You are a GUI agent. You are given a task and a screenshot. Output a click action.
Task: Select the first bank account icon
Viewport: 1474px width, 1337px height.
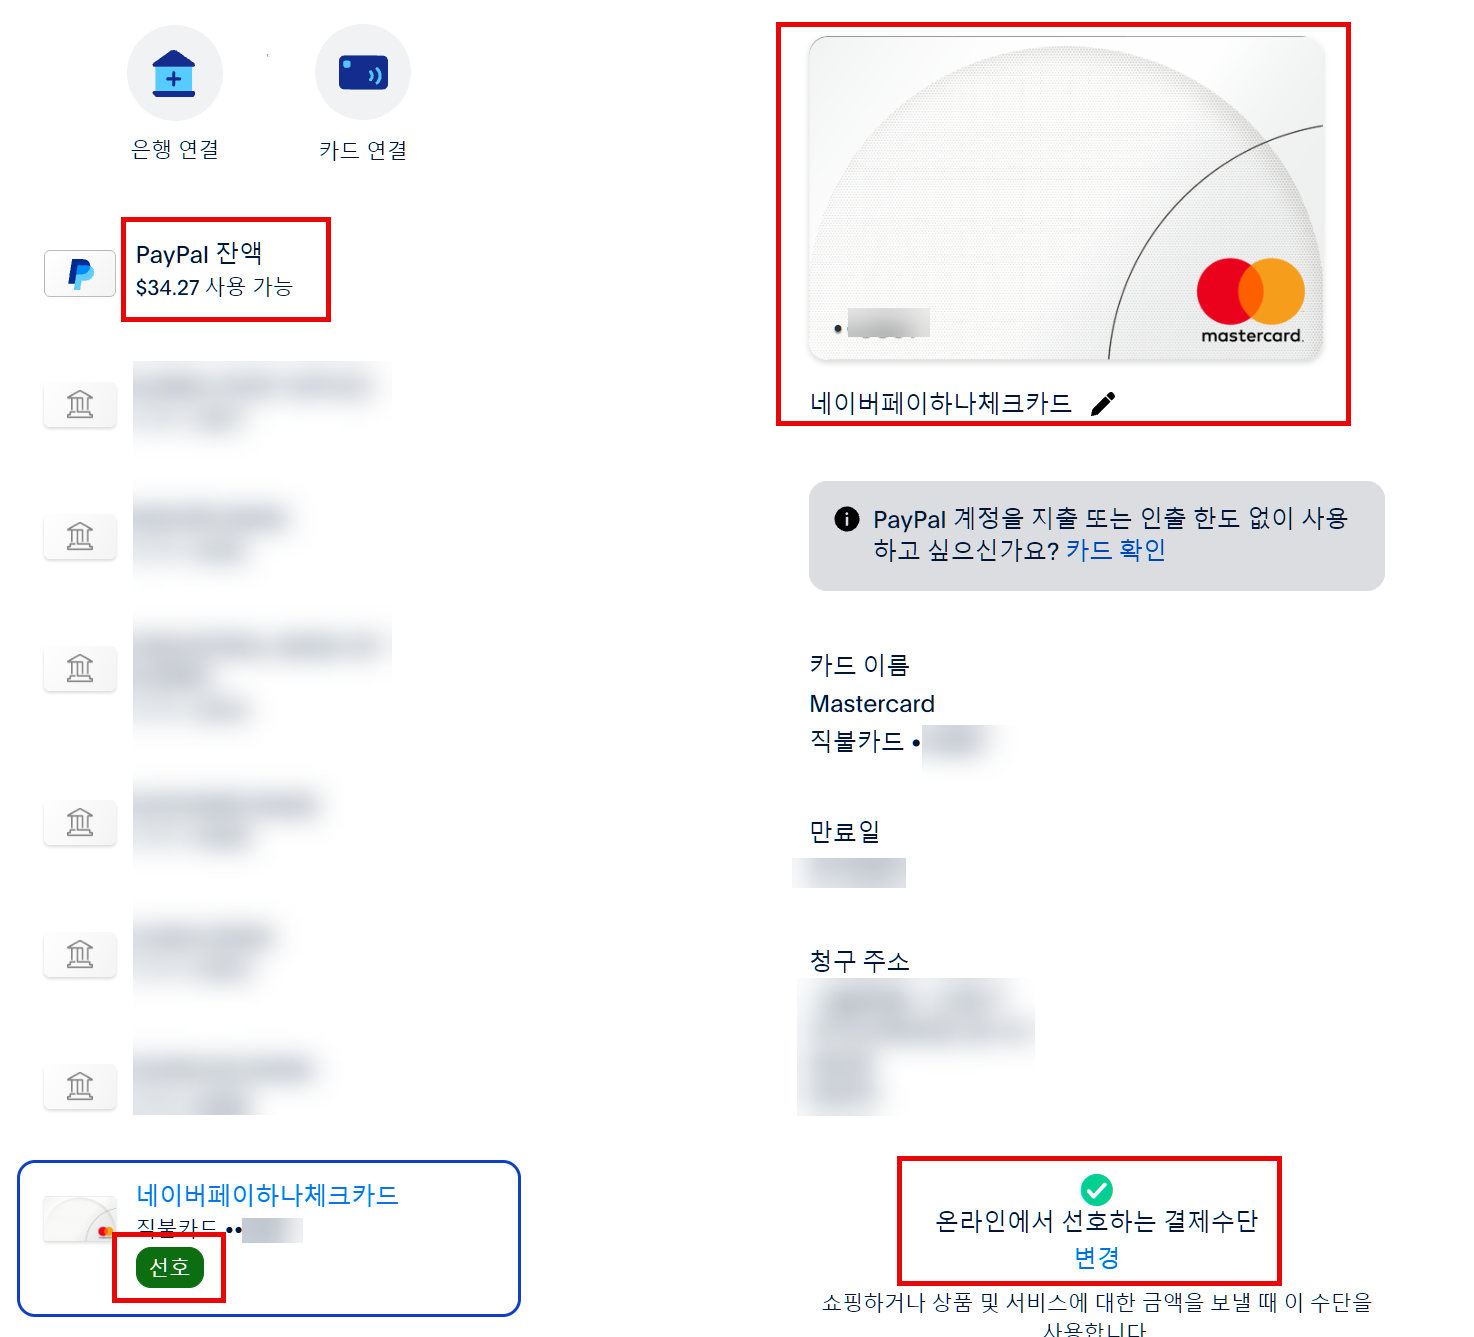click(x=80, y=405)
